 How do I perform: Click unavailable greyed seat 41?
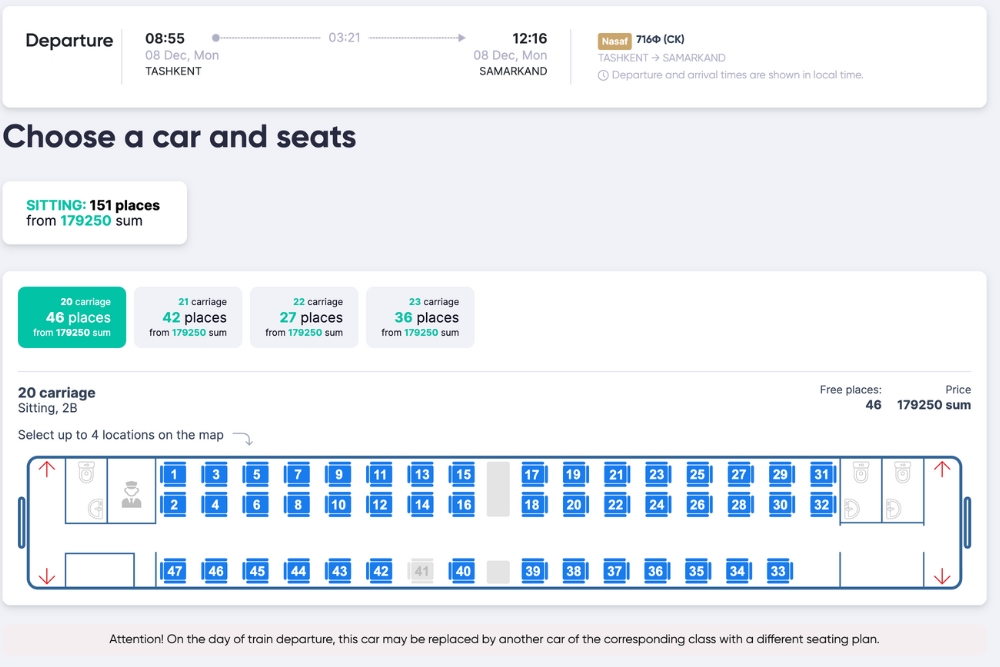[422, 571]
